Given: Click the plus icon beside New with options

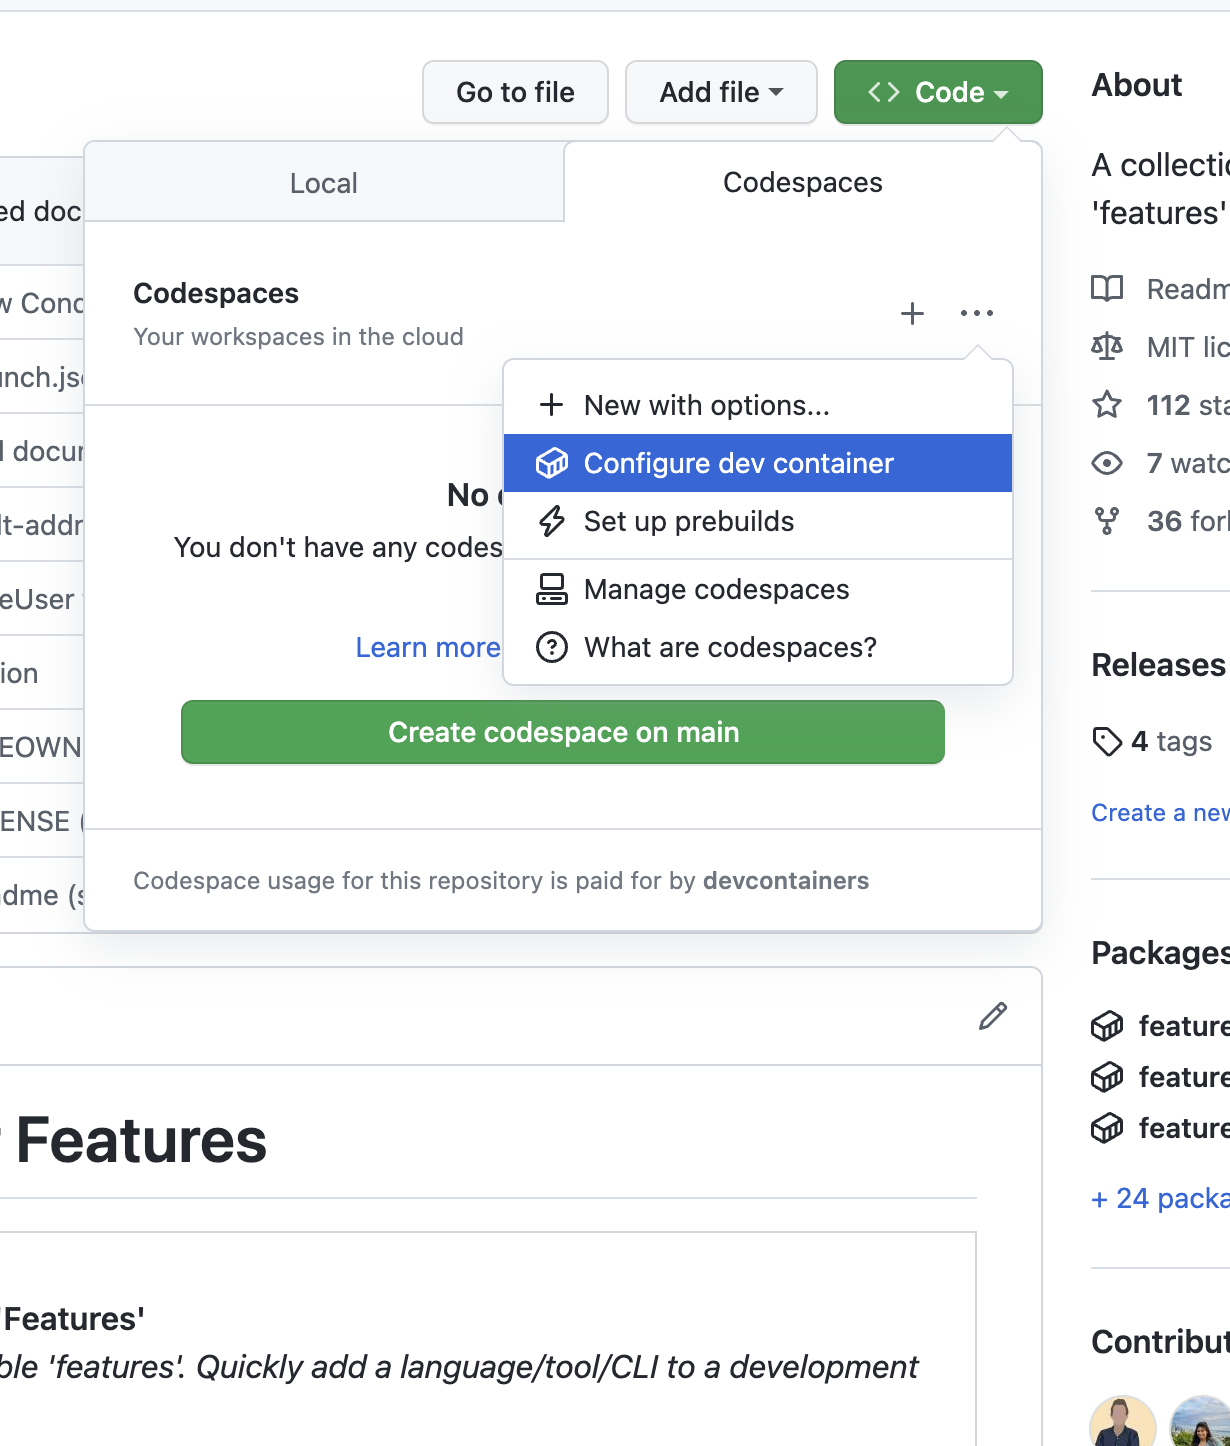Looking at the screenshot, I should (552, 405).
